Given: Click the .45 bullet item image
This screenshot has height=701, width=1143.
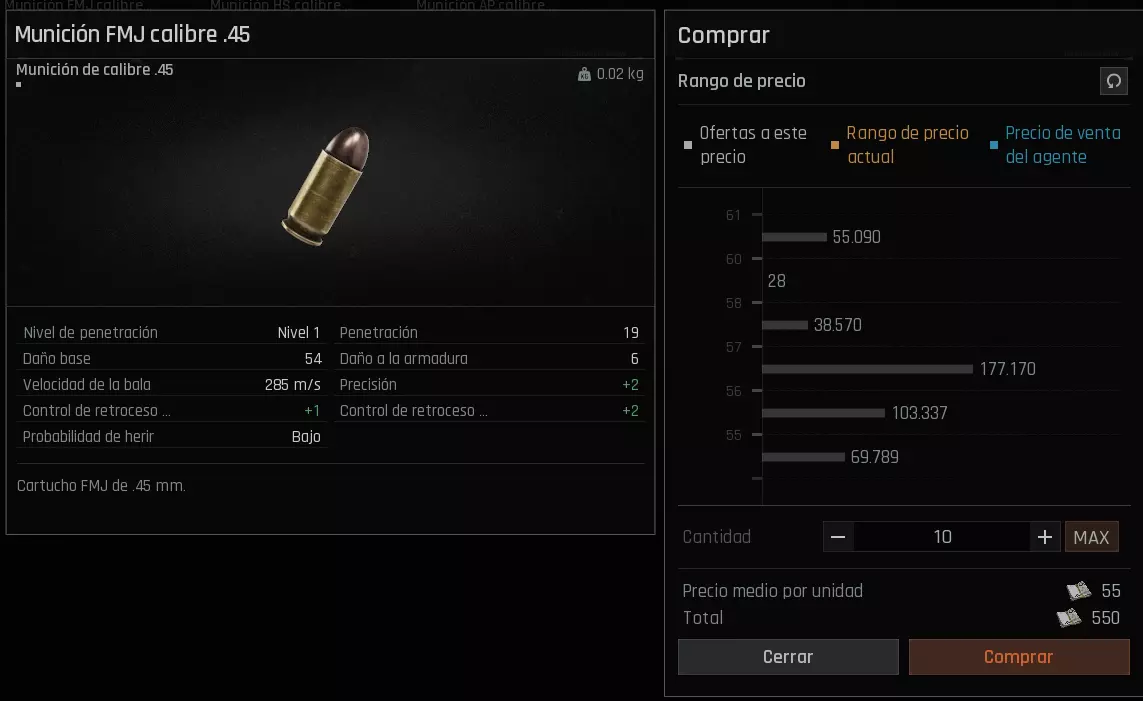Looking at the screenshot, I should [326, 187].
